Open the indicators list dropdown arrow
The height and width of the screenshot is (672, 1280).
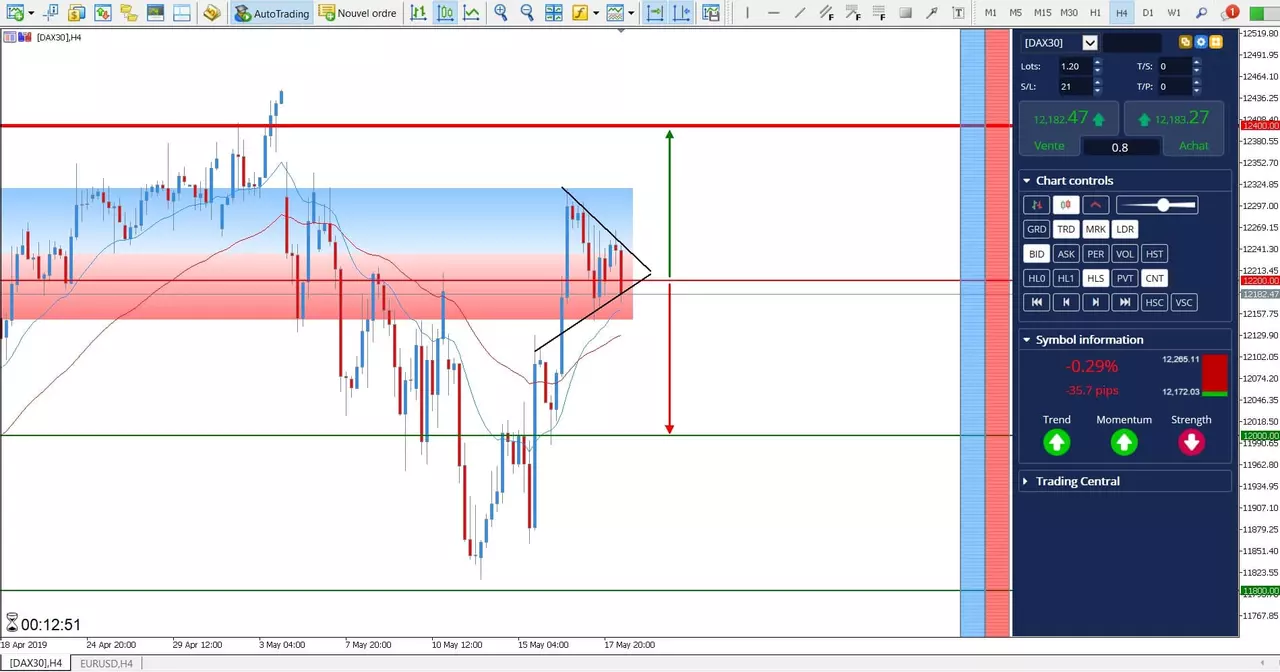(x=595, y=14)
